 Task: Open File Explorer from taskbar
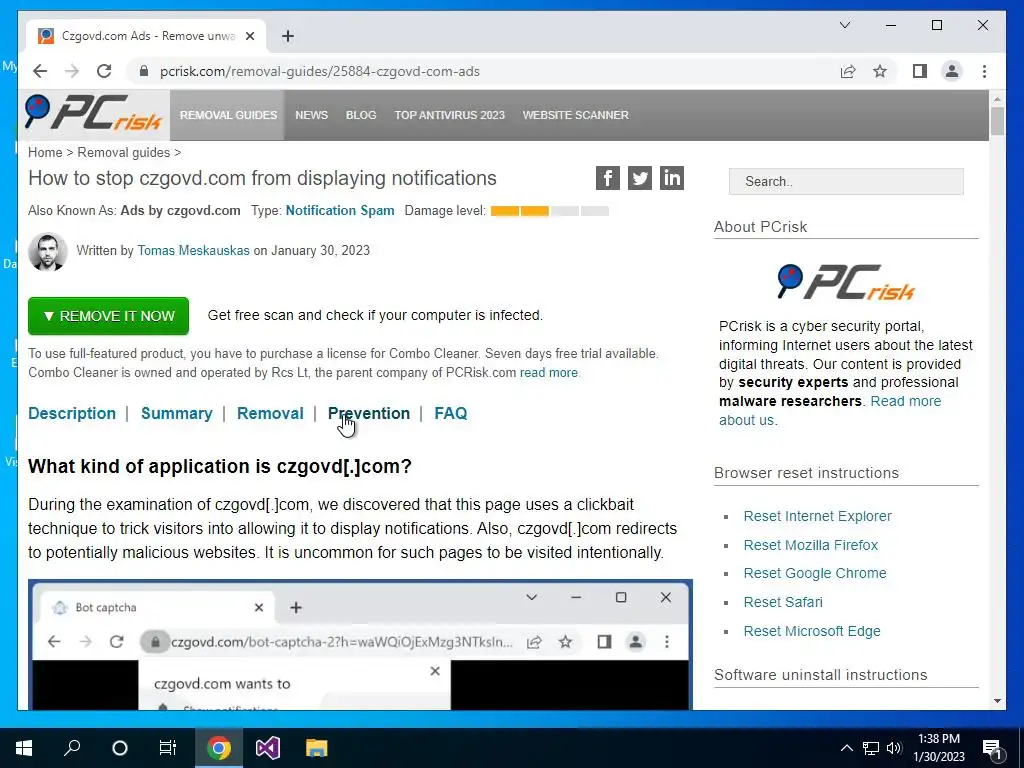(x=316, y=748)
